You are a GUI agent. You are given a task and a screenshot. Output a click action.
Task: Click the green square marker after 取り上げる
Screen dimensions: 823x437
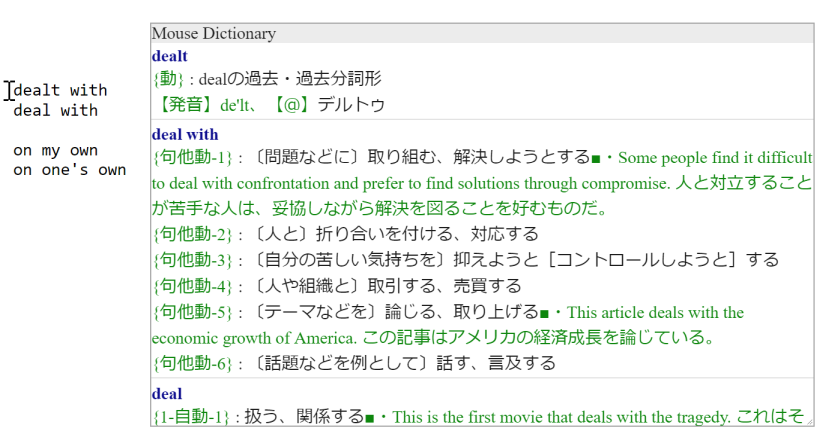544,314
